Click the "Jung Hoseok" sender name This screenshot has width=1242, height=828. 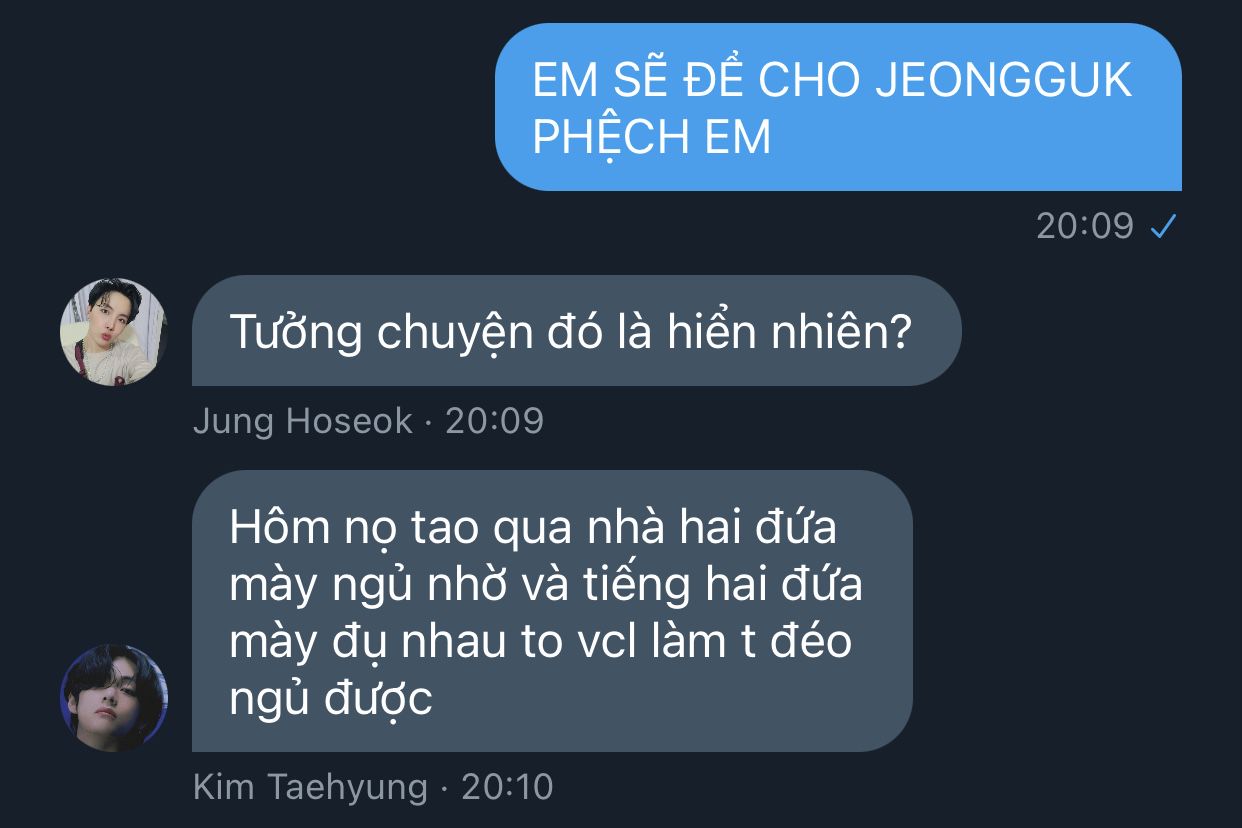pos(302,421)
